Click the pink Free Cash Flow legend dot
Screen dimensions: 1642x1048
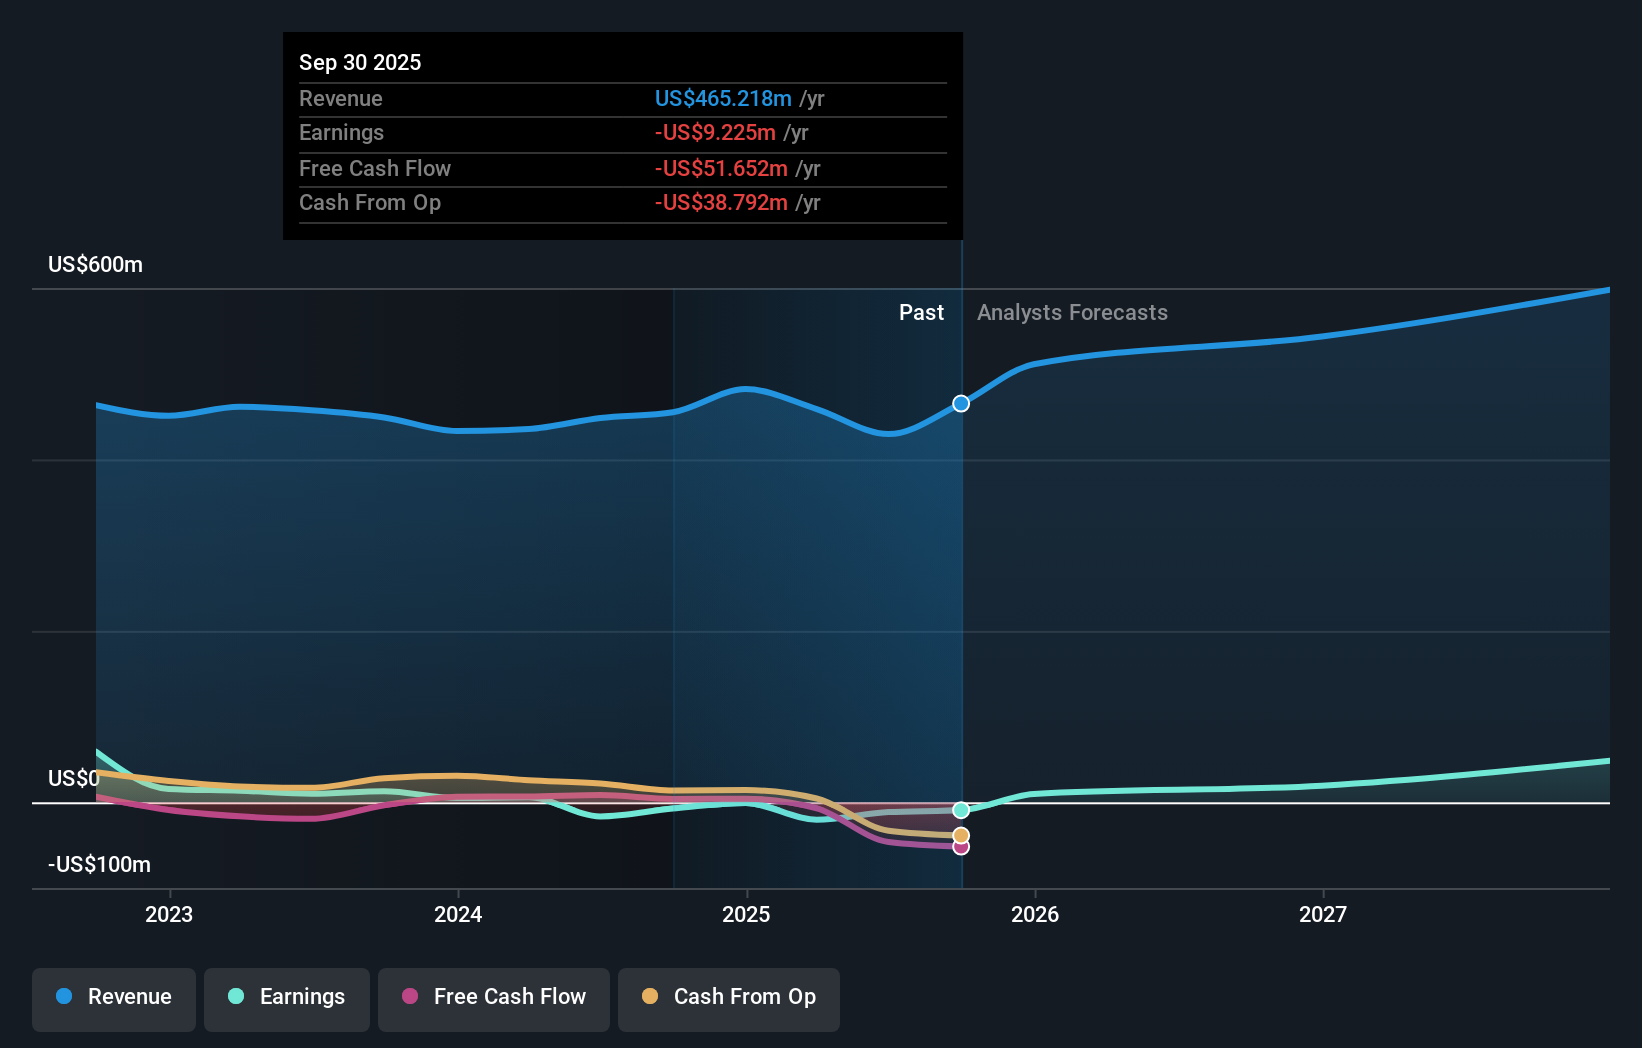tap(409, 997)
